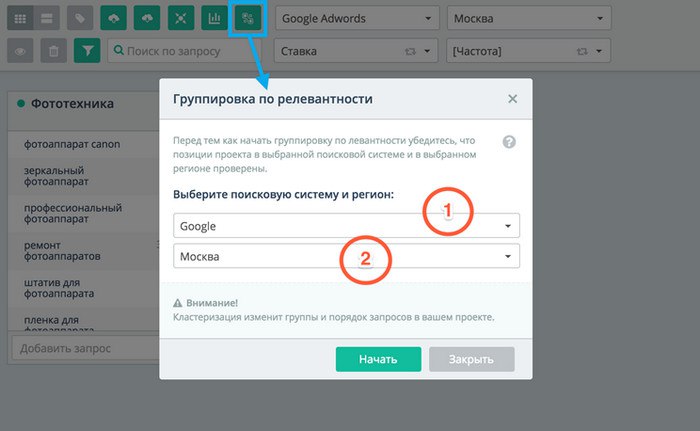Focus the 'Поиск по запросу' search field
Image resolution: width=700 pixels, height=431 pixels.
point(184,51)
